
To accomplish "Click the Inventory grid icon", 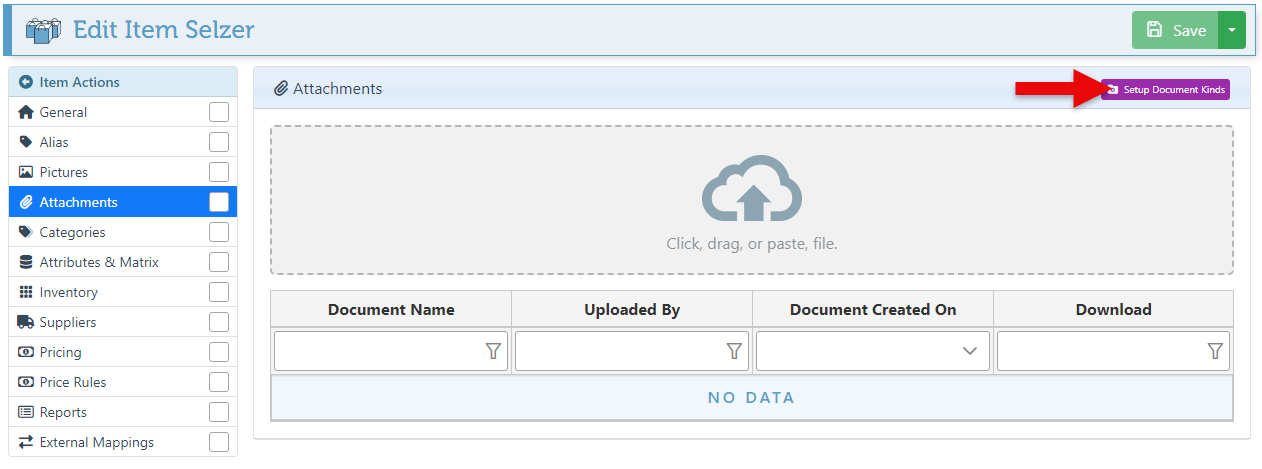I will 26,292.
